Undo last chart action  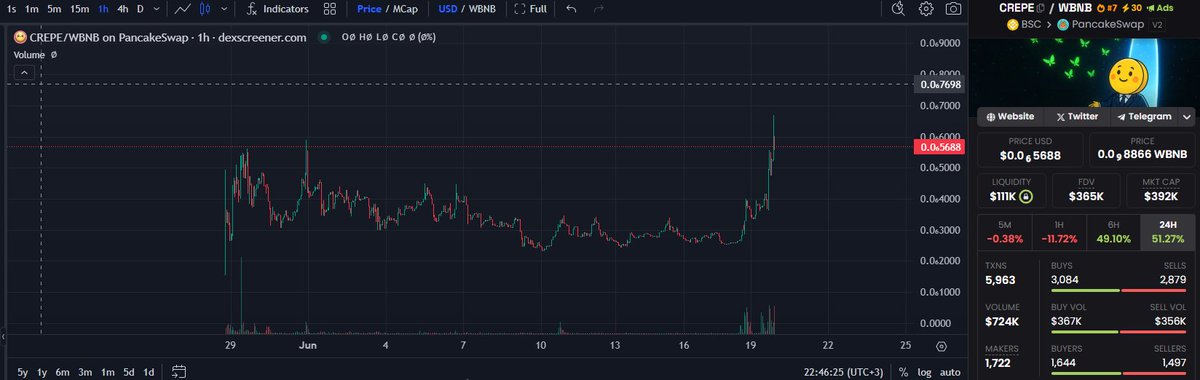click(571, 9)
